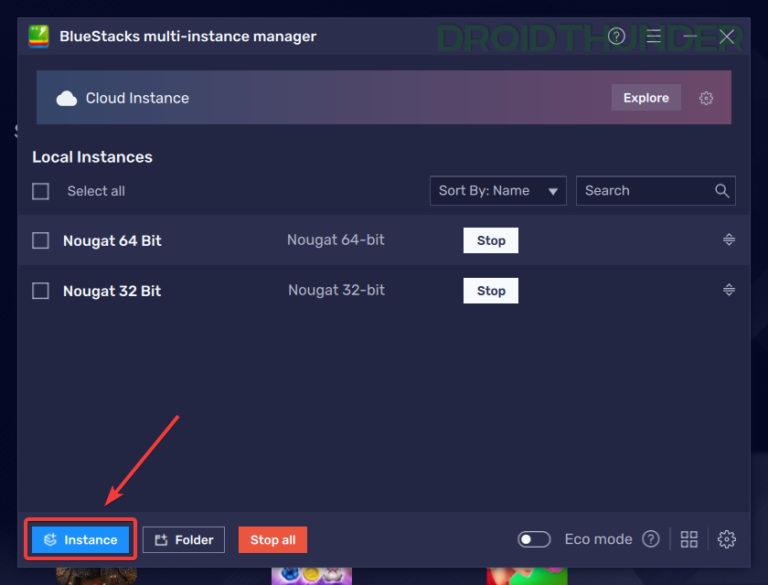Stop the Nougat 64 Bit instance
Viewport: 768px width, 585px height.
[x=490, y=241]
